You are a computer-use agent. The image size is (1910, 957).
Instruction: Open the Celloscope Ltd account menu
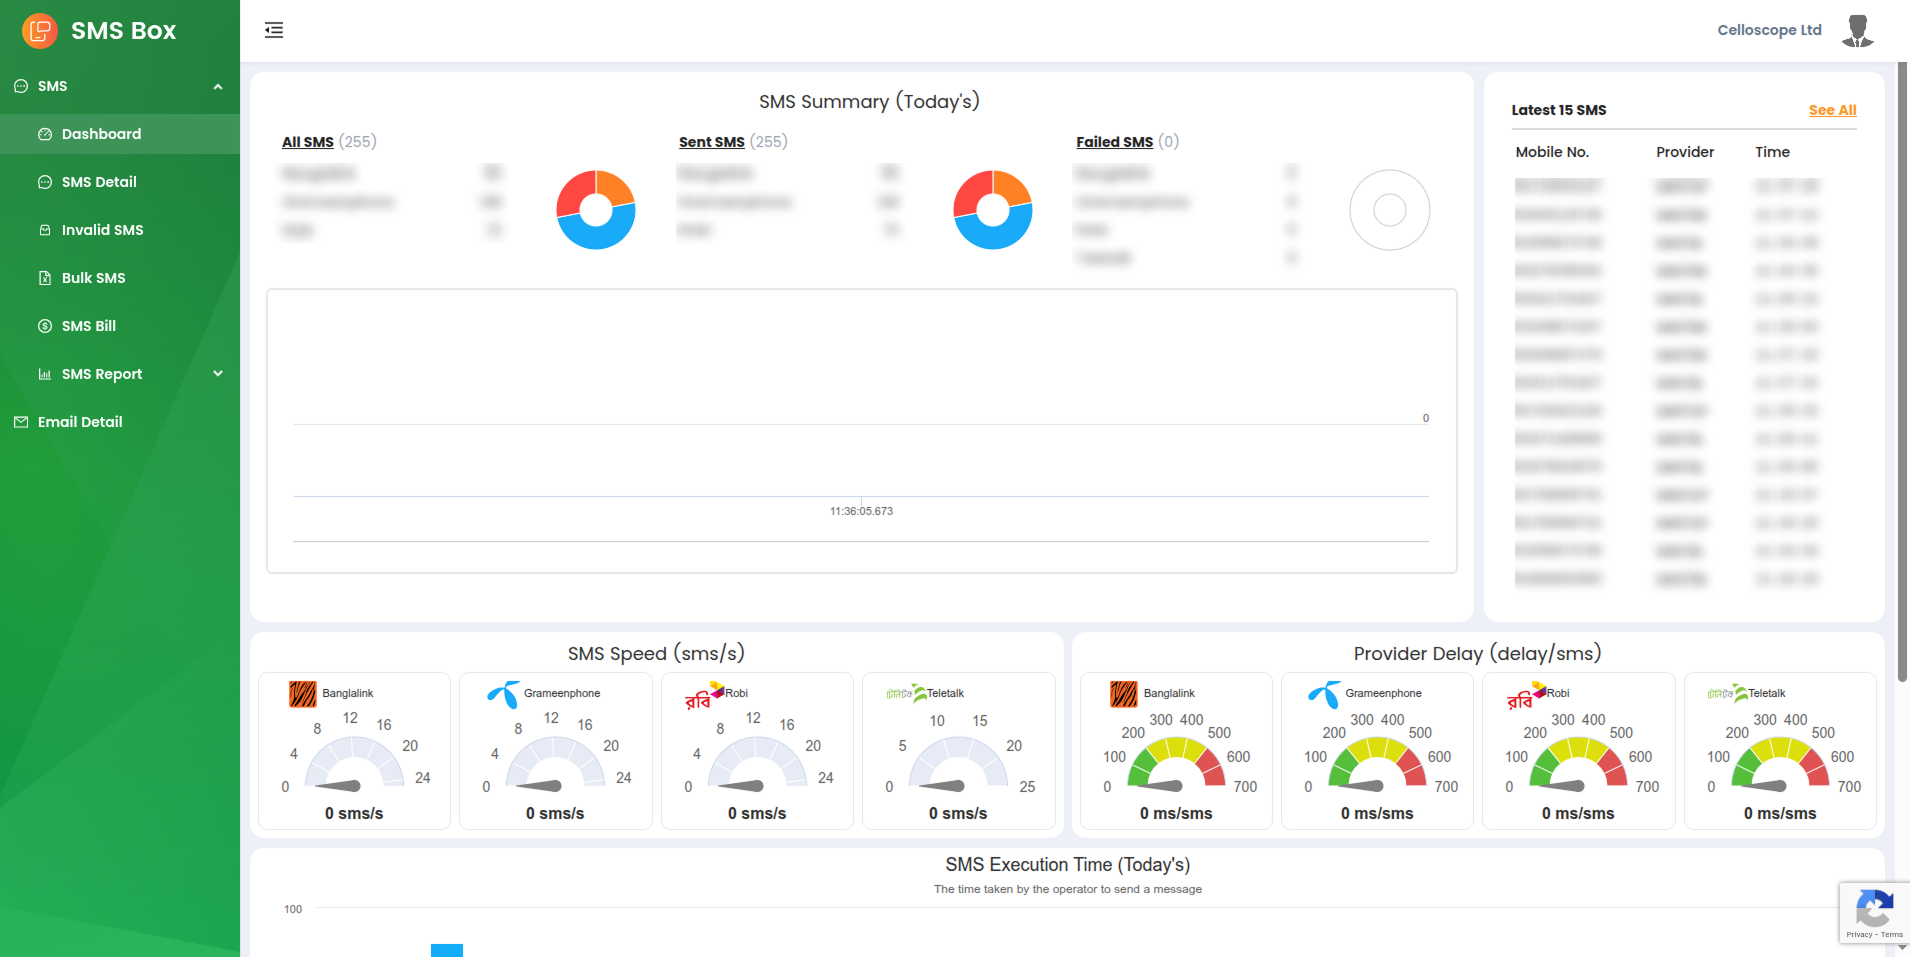click(1769, 30)
